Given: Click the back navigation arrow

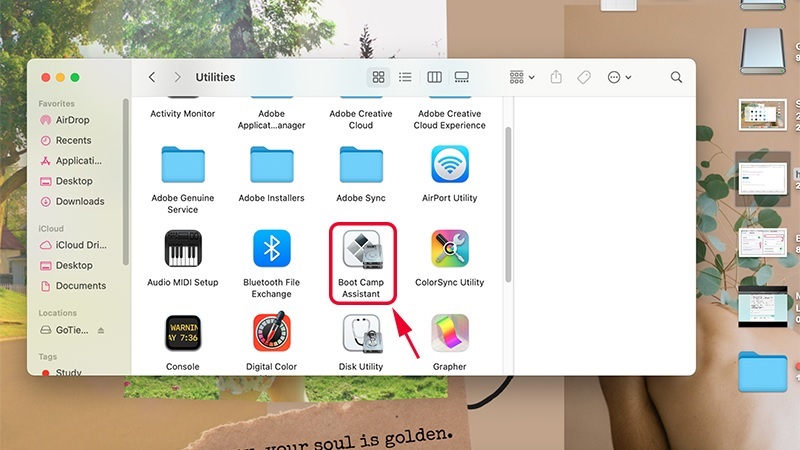Looking at the screenshot, I should coord(152,77).
